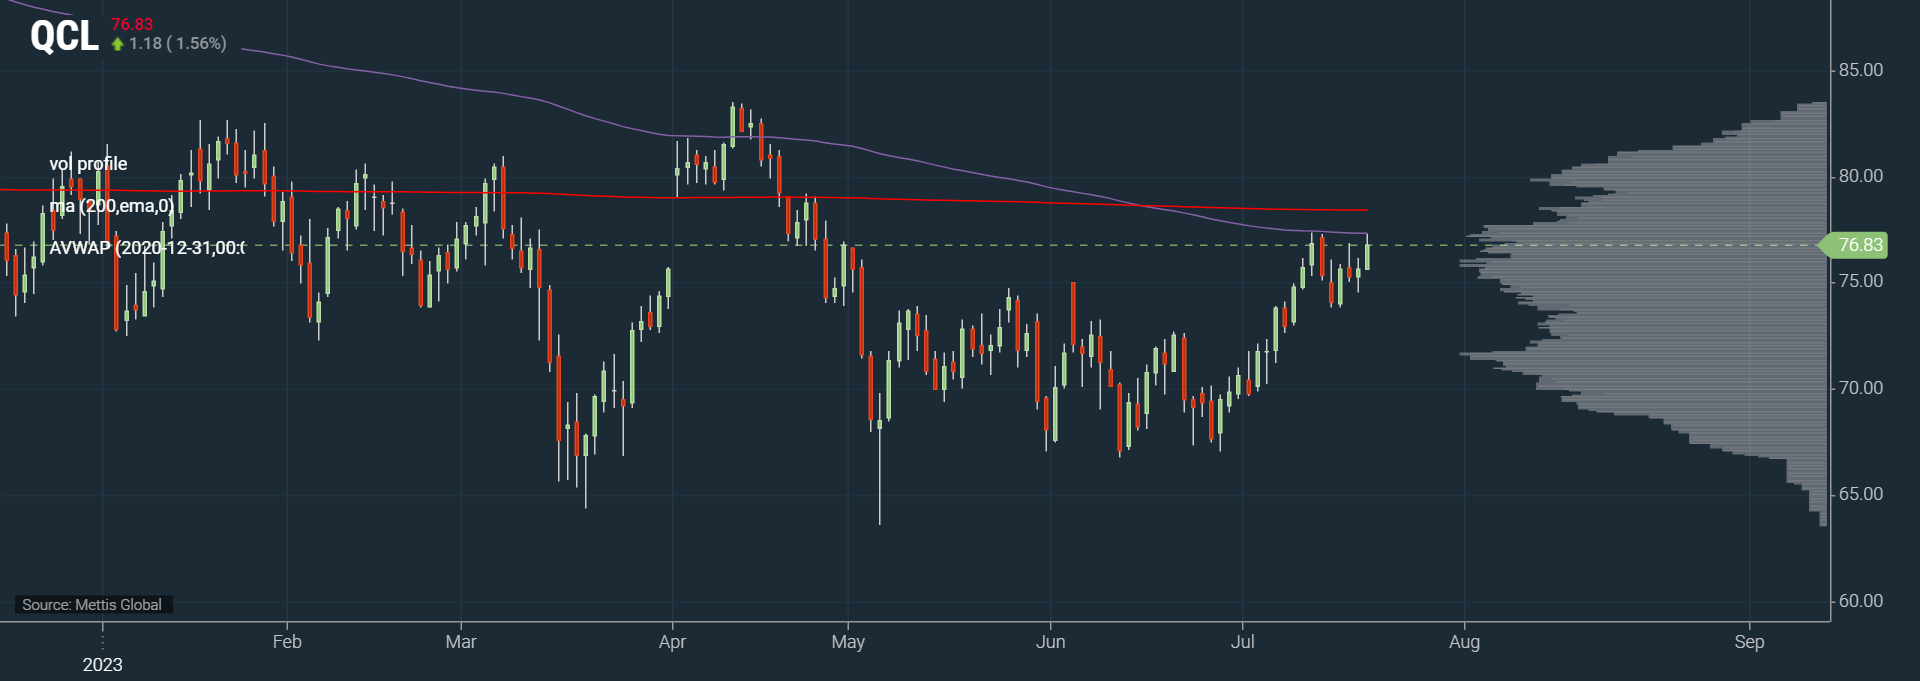Screen dimensions: 1920x681
Task: Click the 65.00 price axis label
Action: click(1861, 494)
